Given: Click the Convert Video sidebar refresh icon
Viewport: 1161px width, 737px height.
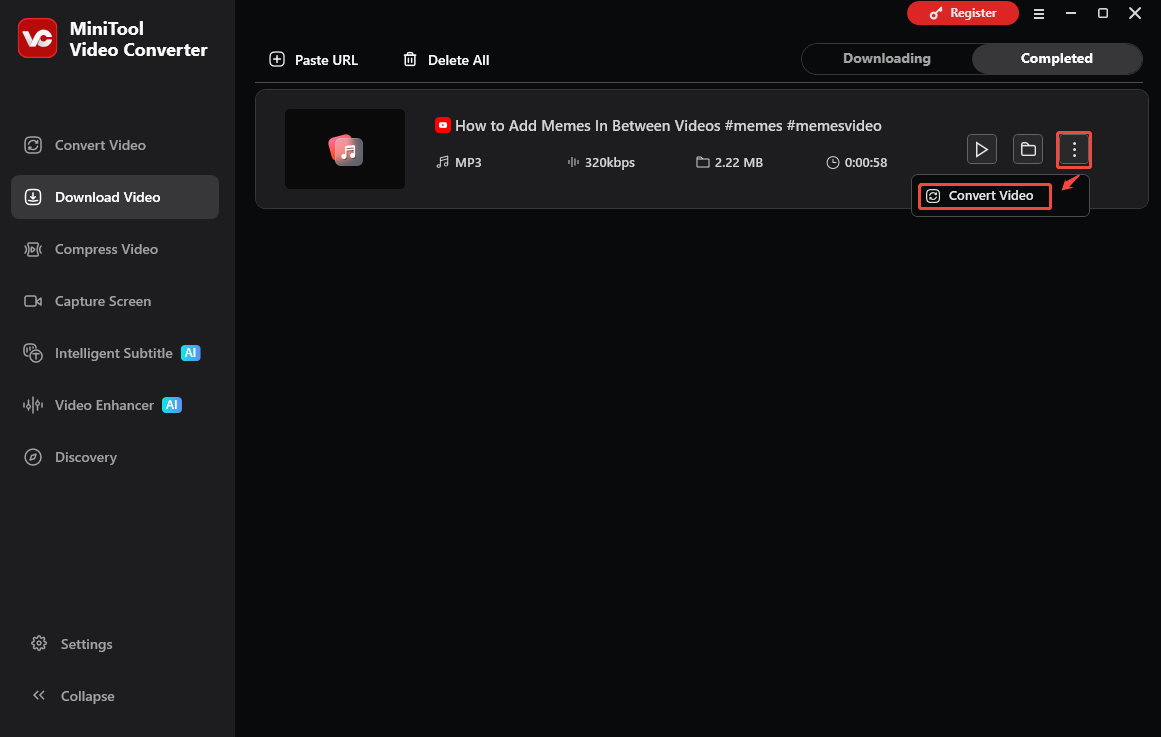Looking at the screenshot, I should tap(33, 145).
